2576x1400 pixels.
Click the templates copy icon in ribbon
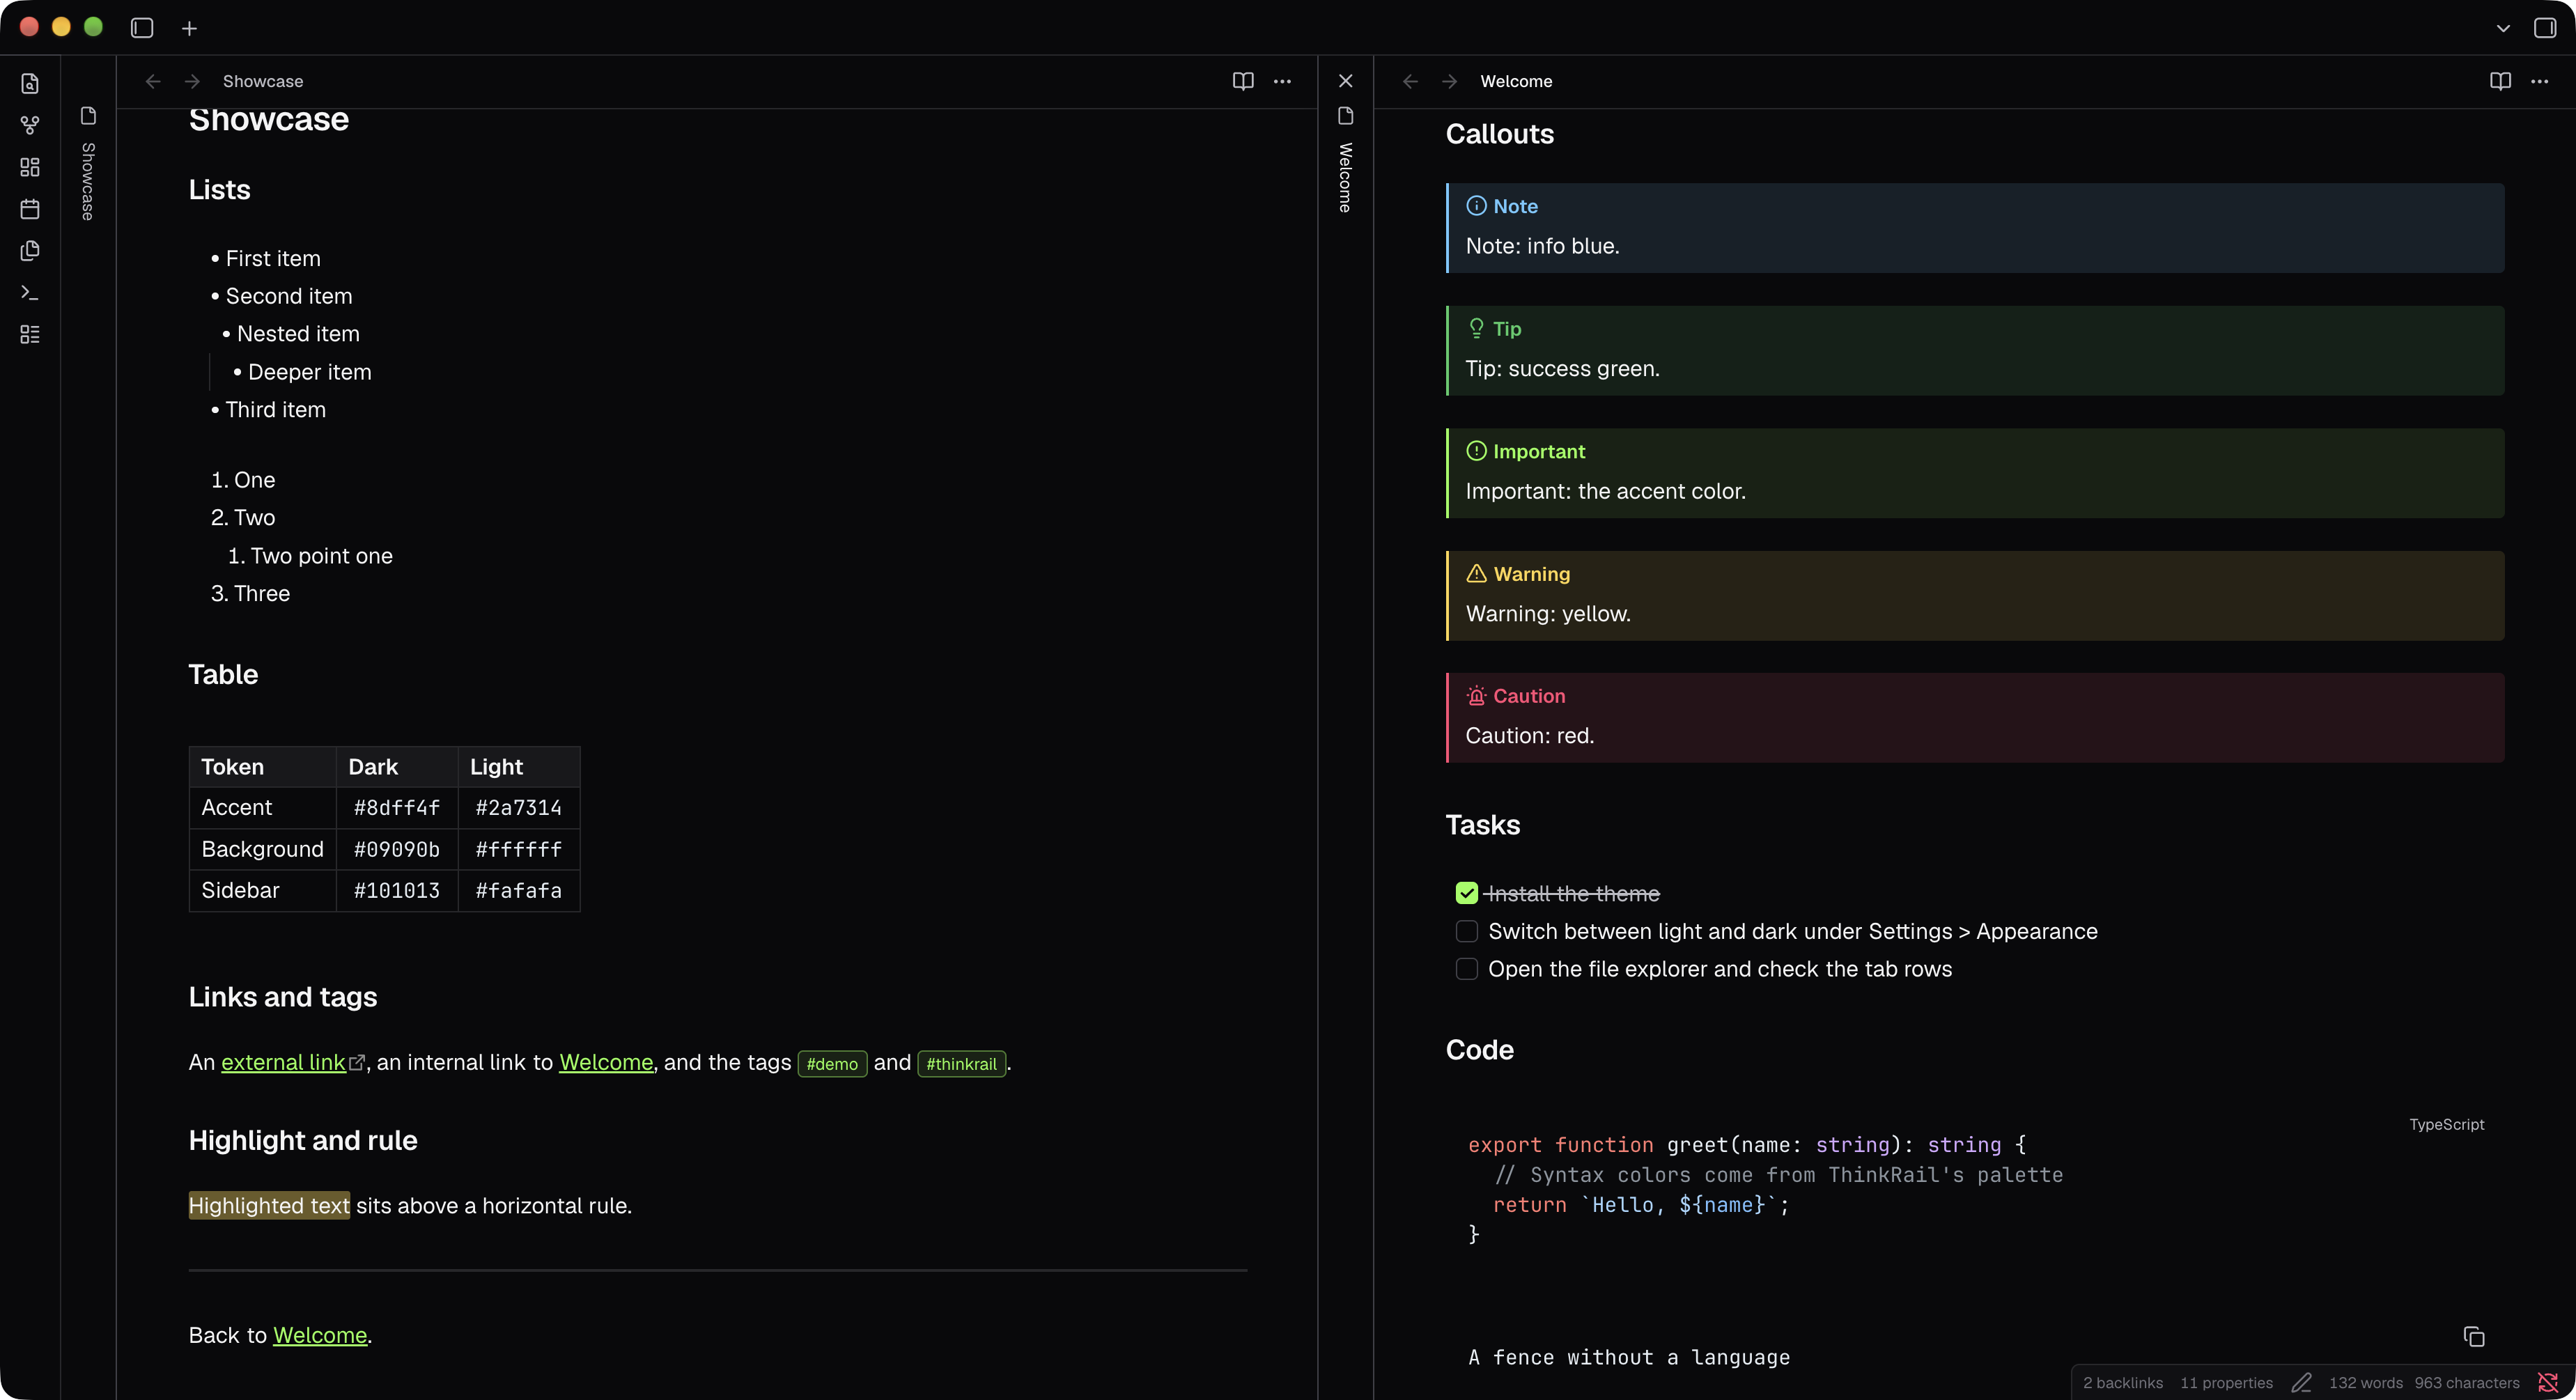point(30,250)
